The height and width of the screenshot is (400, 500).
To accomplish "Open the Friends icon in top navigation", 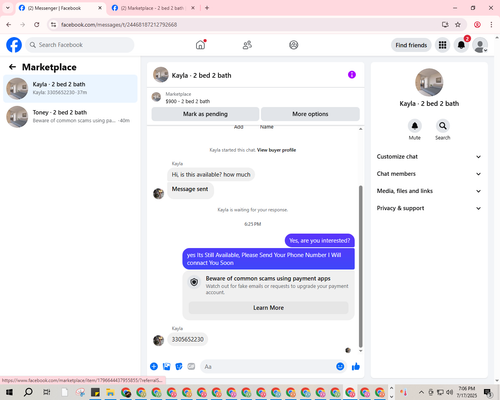I will [247, 45].
